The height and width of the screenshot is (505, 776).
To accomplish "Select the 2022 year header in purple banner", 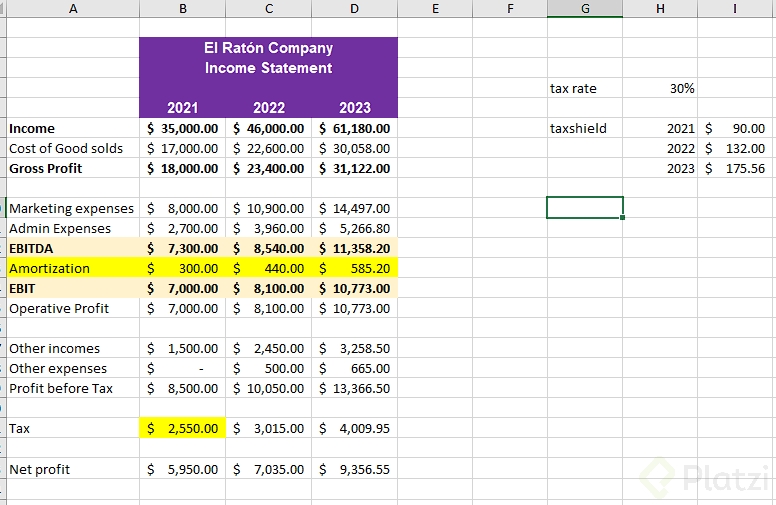I will (x=269, y=107).
